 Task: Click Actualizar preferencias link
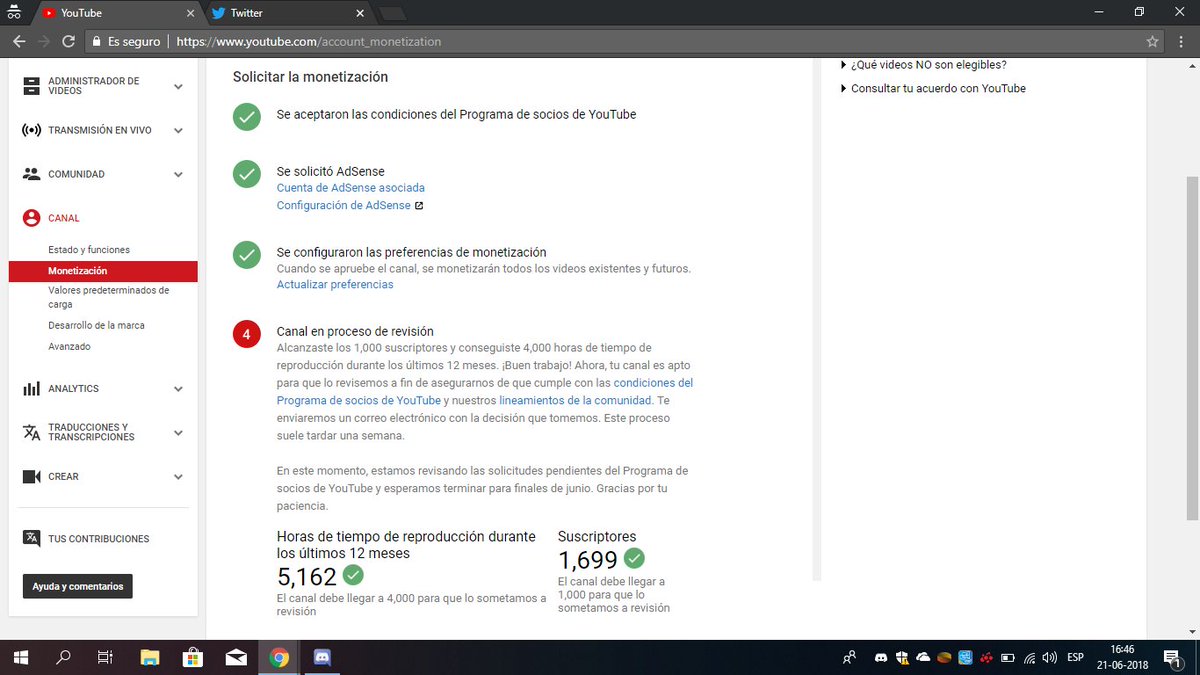pyautogui.click(x=335, y=284)
